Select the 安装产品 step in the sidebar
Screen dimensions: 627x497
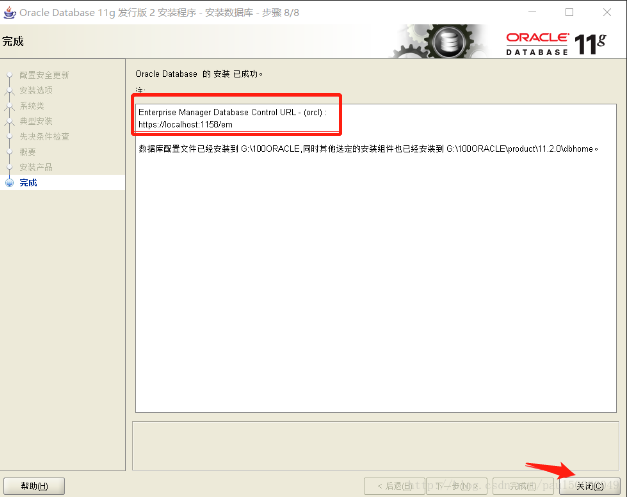pyautogui.click(x=36, y=167)
